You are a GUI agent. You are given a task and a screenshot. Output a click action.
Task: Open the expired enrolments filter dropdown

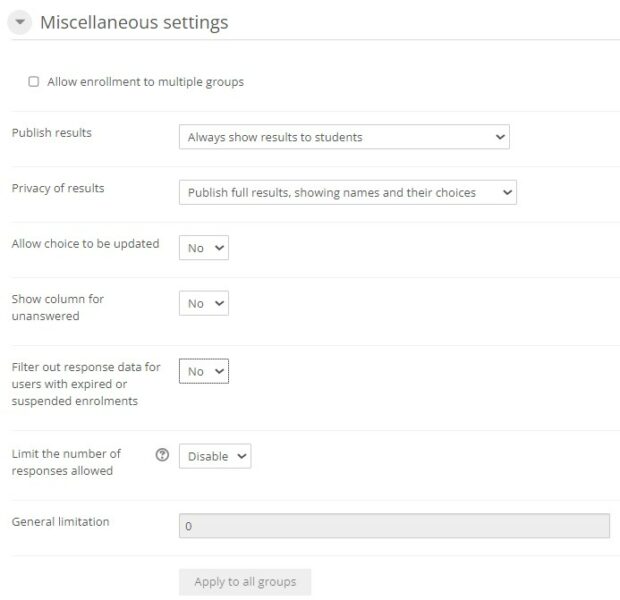[x=203, y=371]
